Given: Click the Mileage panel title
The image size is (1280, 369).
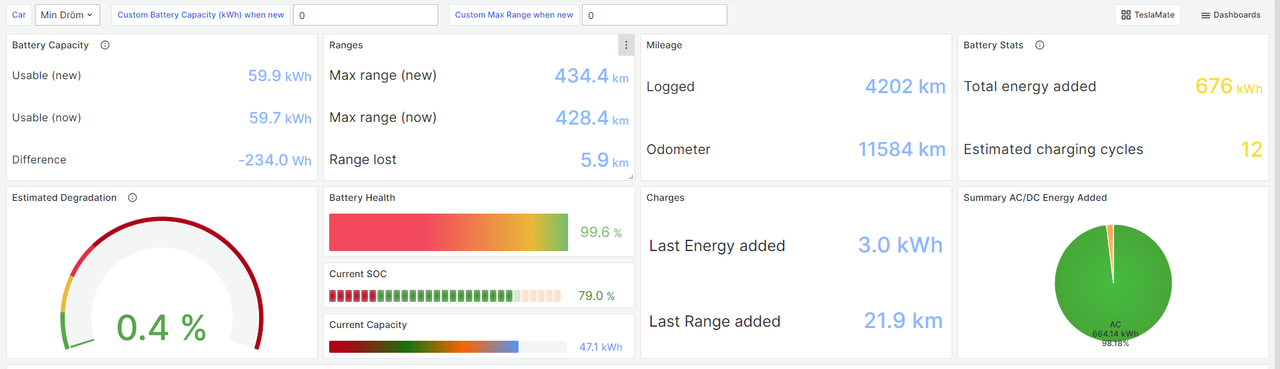Looking at the screenshot, I should [x=664, y=45].
